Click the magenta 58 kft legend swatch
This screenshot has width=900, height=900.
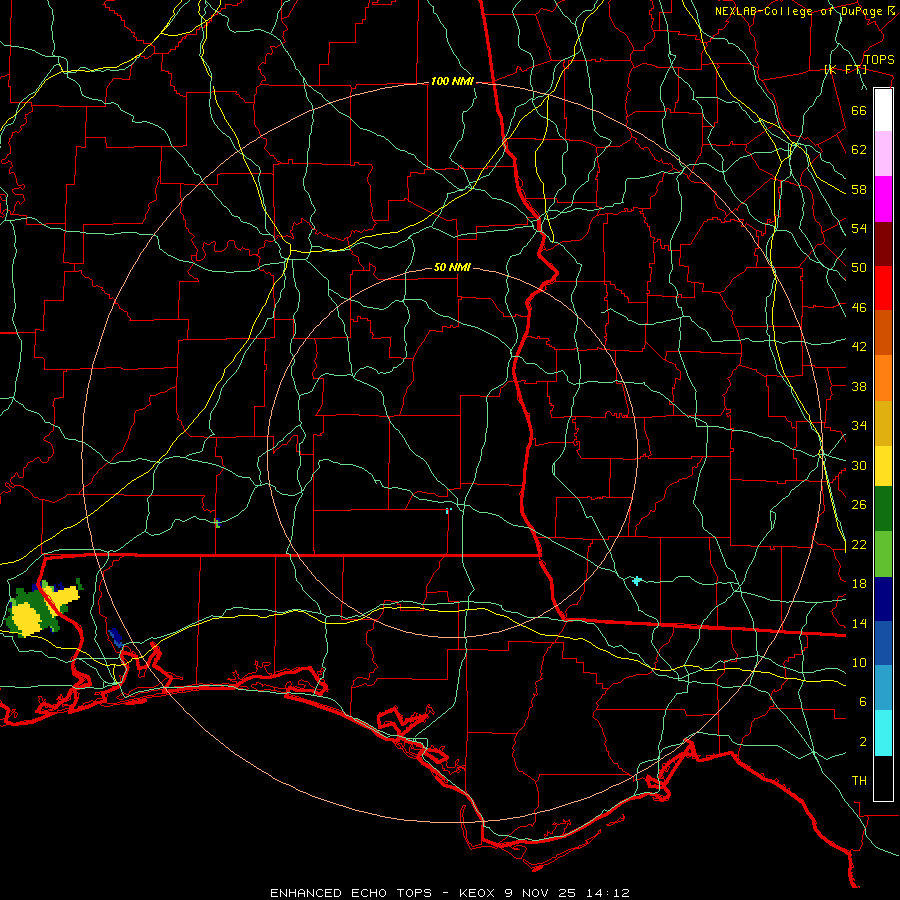click(883, 199)
